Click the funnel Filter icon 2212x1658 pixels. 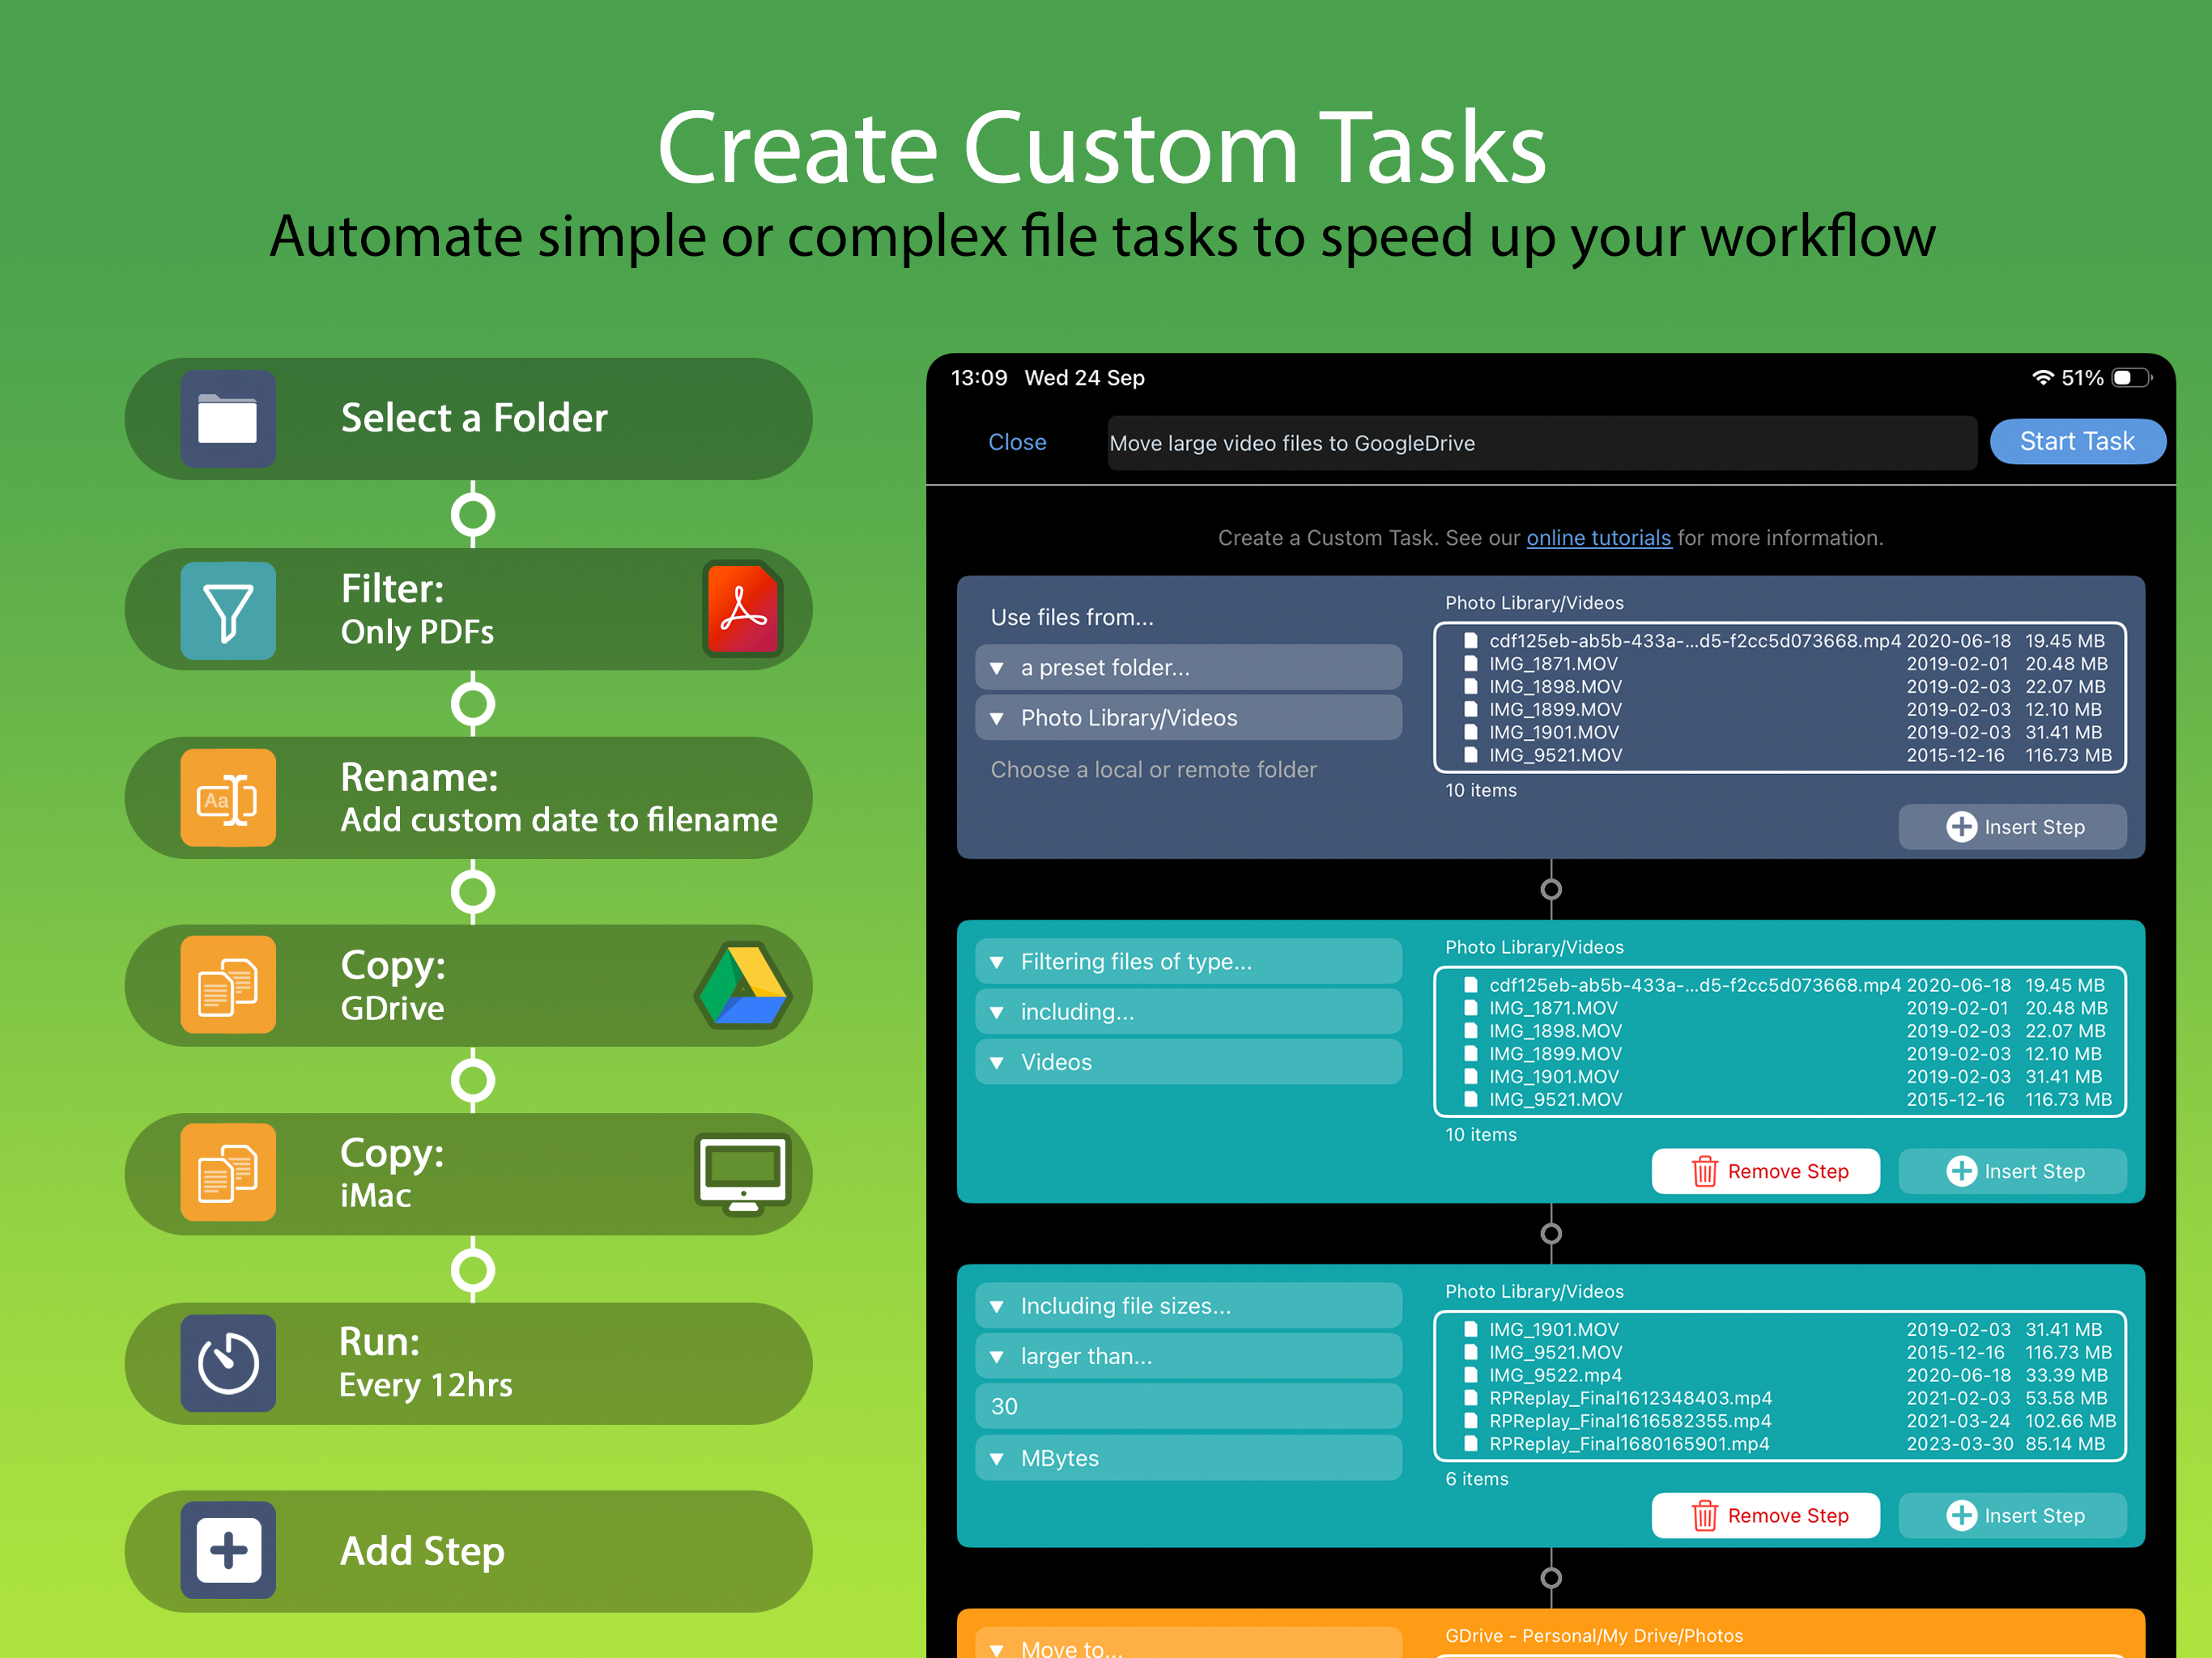tap(228, 610)
